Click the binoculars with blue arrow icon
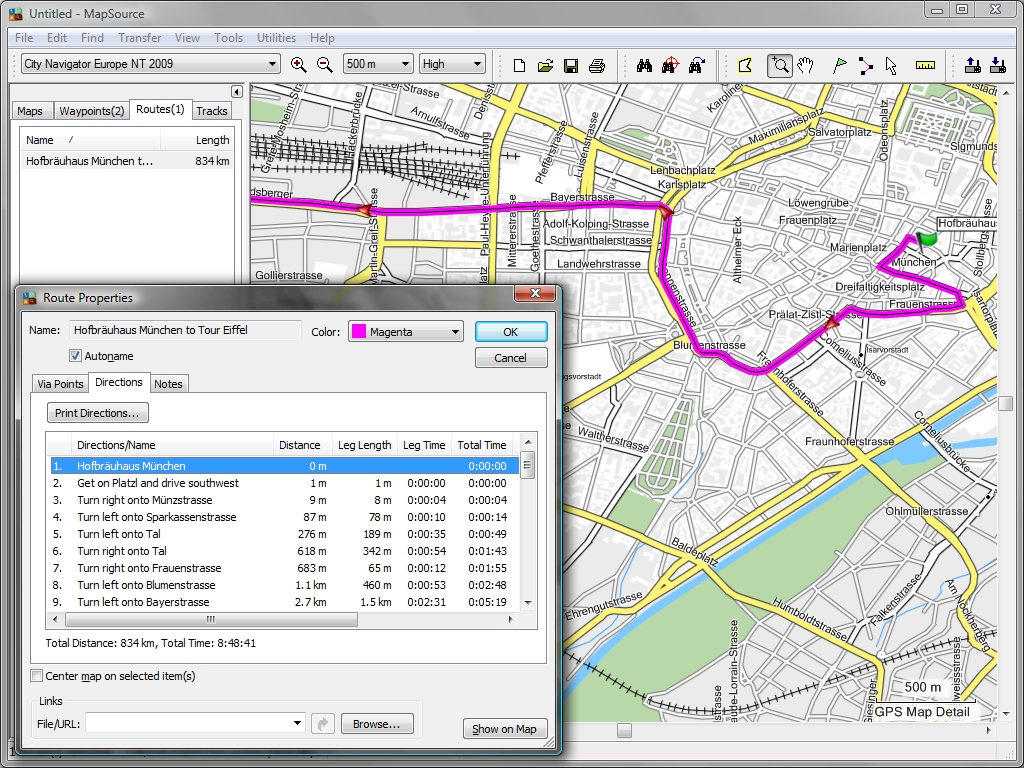This screenshot has width=1024, height=768. coord(696,65)
